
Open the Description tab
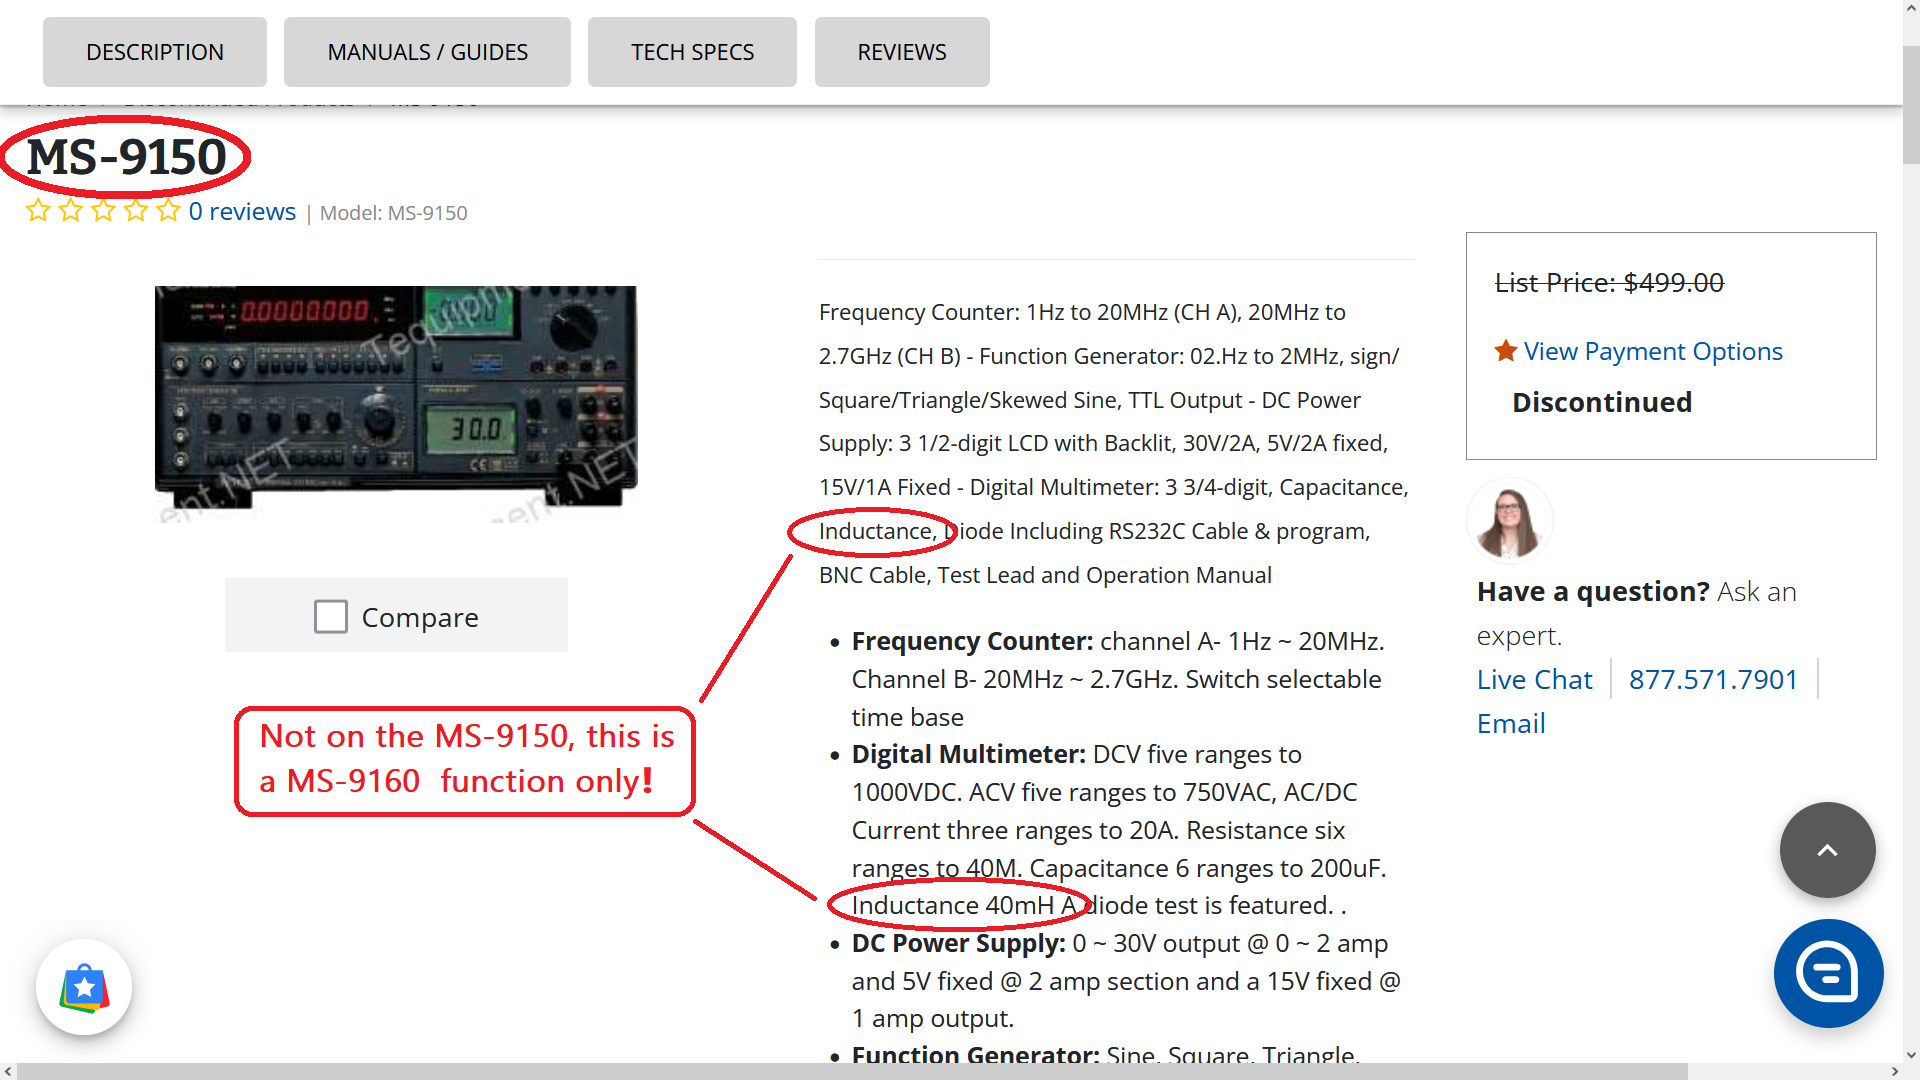pos(155,52)
